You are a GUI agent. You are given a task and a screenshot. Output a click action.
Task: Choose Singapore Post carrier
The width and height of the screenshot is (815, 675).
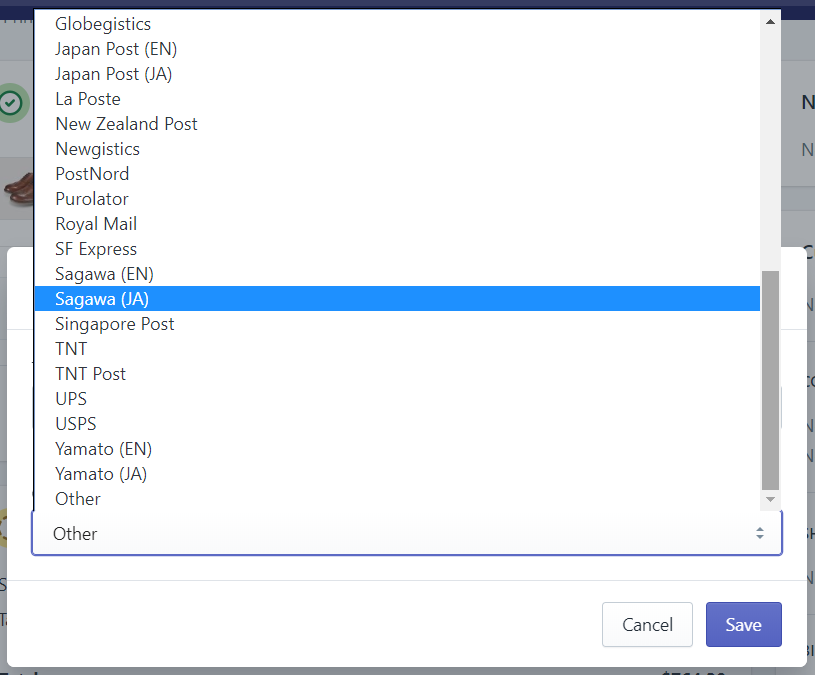pos(397,323)
